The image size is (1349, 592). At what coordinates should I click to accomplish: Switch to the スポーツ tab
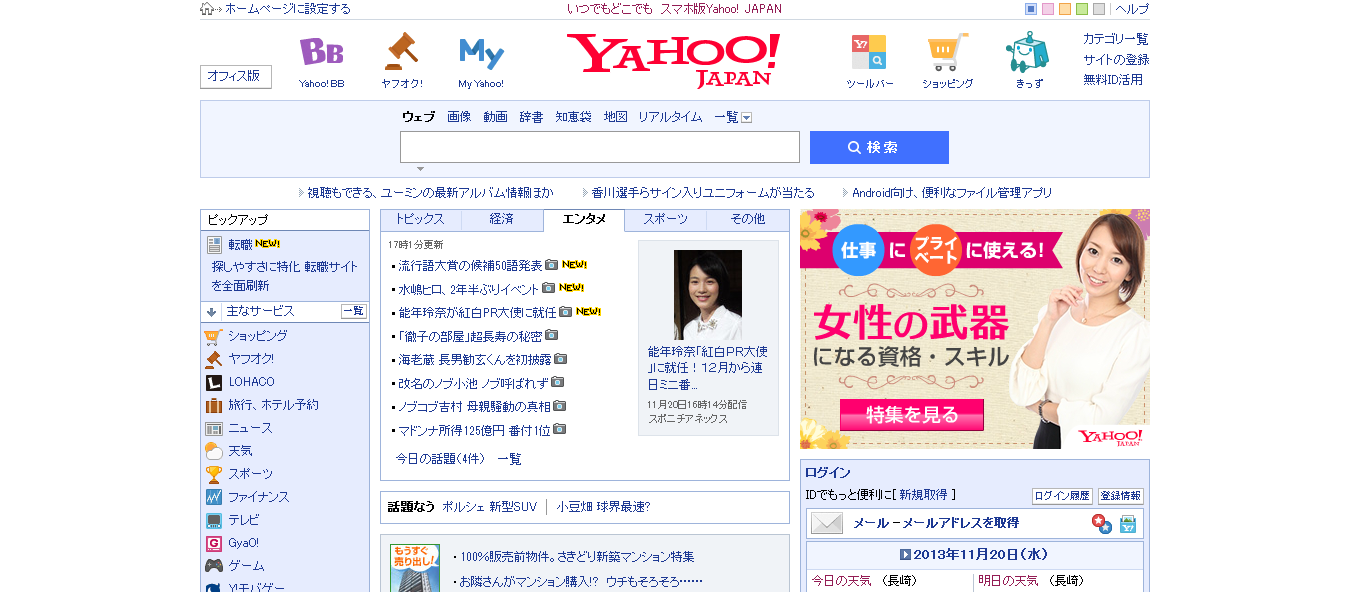click(x=665, y=220)
